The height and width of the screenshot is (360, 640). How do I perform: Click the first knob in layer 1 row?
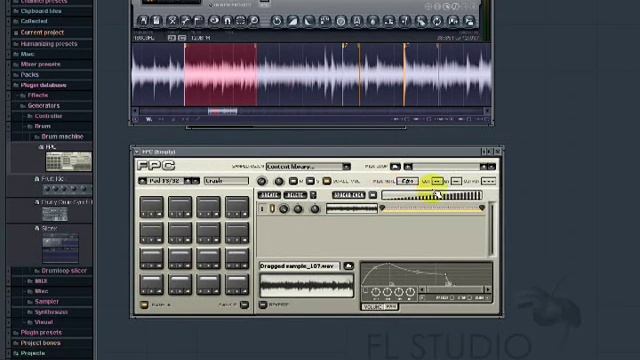click(283, 209)
